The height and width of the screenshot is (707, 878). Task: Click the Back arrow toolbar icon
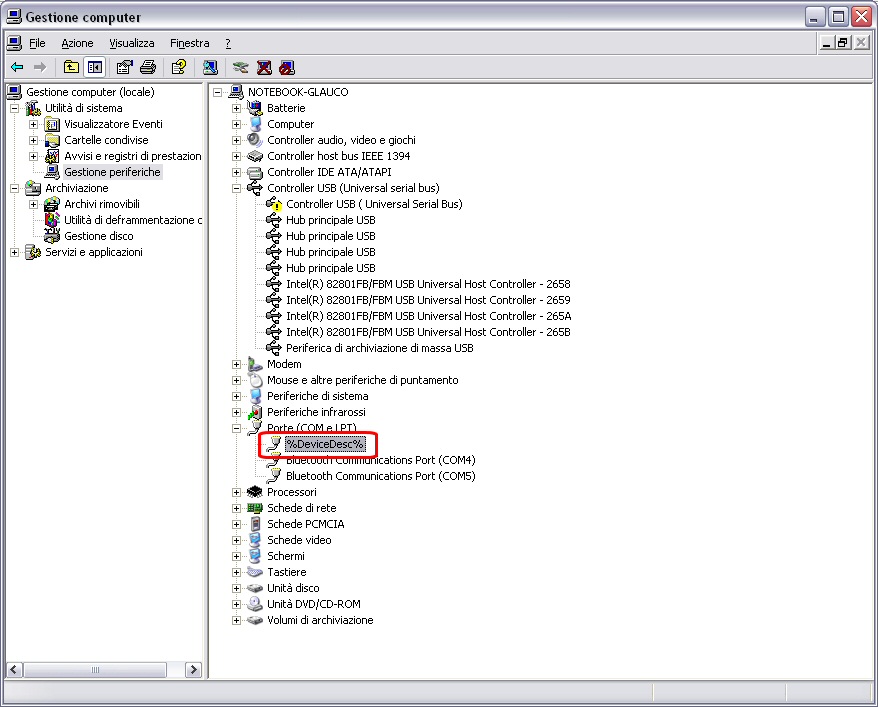pos(17,68)
